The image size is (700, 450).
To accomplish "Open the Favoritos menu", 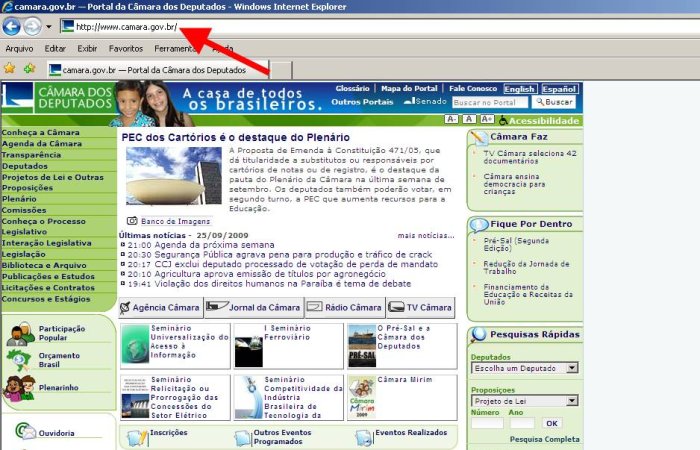I will tap(125, 48).
